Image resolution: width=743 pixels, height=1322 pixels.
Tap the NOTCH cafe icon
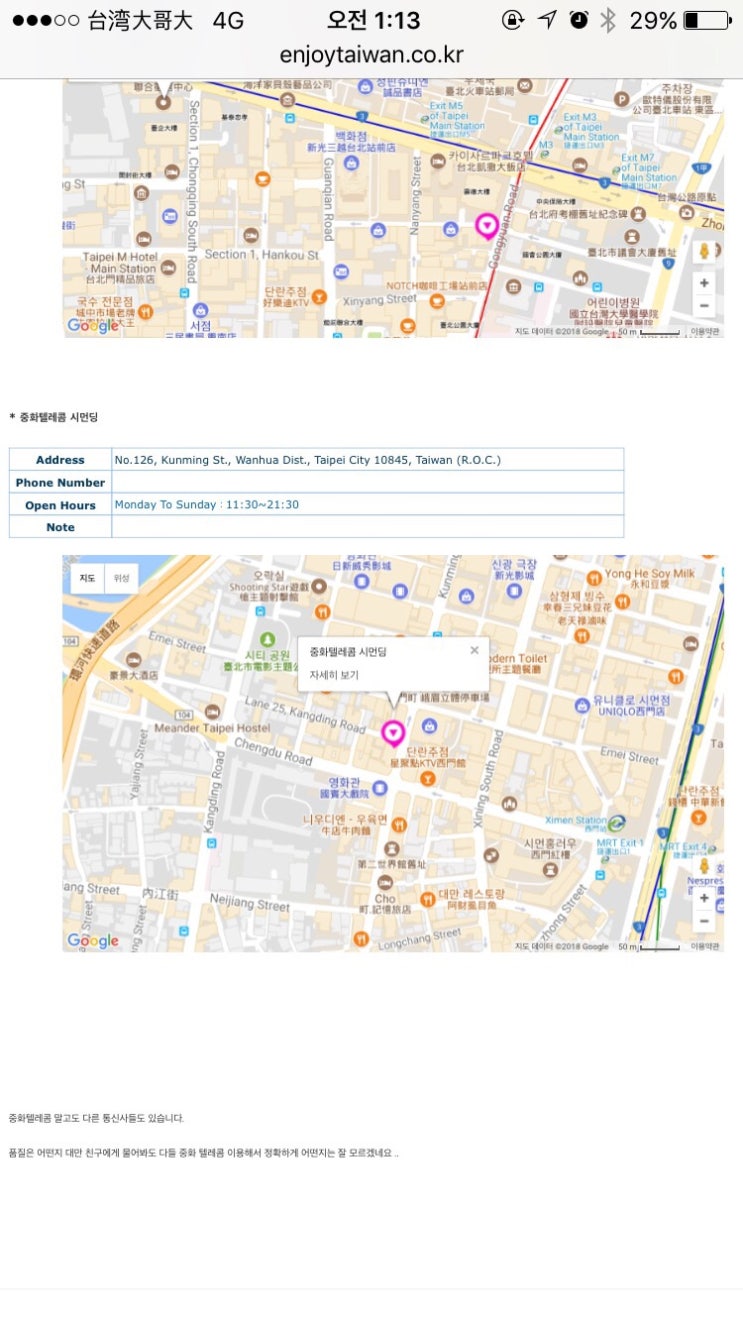pyautogui.click(x=437, y=300)
